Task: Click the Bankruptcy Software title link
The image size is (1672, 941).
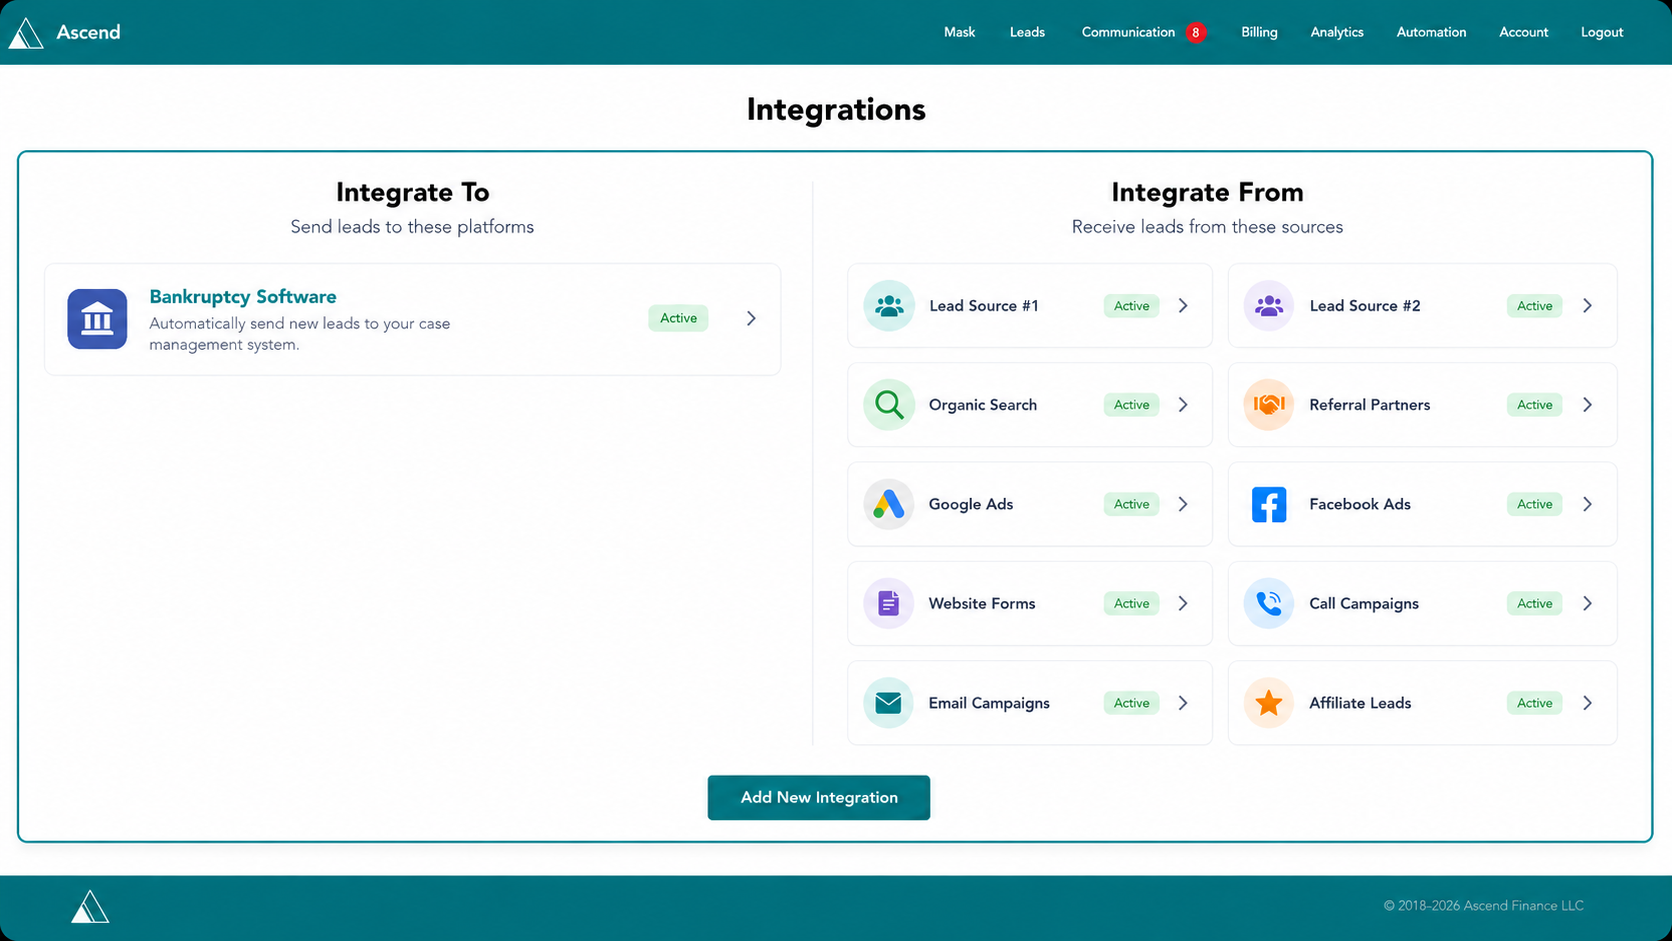Action: point(243,297)
